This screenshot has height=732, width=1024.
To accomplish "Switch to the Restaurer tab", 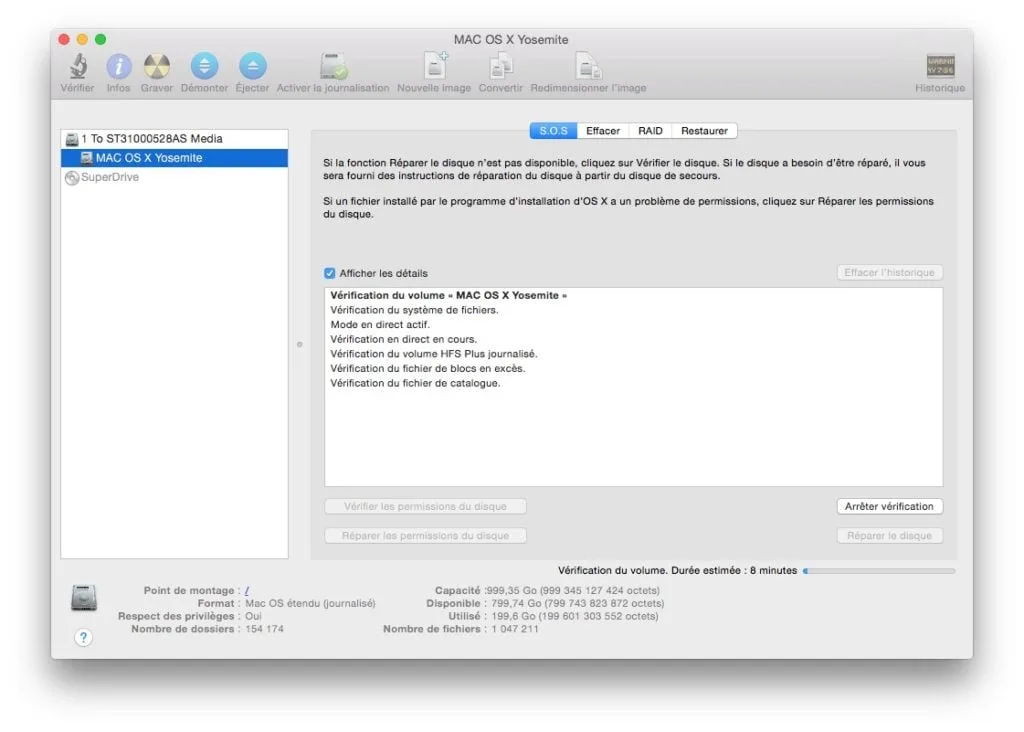I will pos(705,131).
